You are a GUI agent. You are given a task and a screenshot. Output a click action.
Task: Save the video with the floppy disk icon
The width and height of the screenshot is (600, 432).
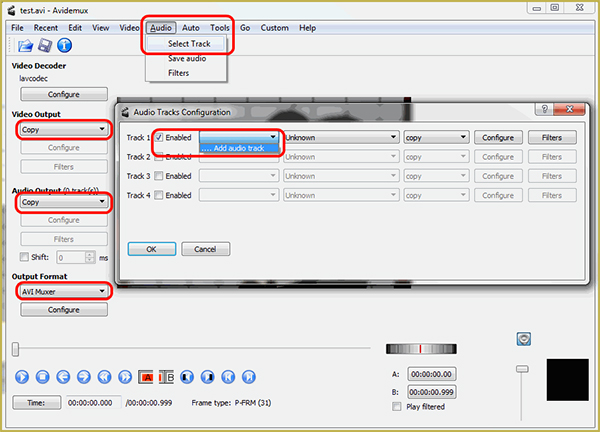point(45,46)
